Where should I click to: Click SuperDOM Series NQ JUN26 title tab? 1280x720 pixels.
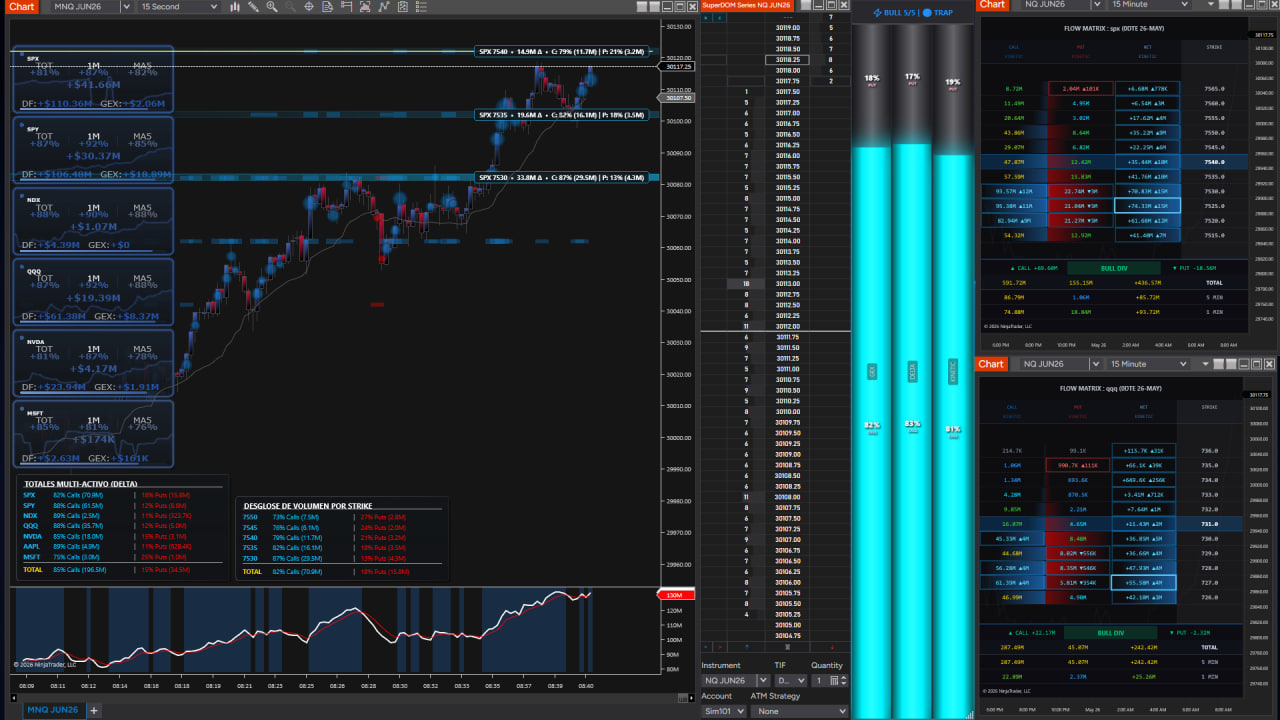pos(747,6)
